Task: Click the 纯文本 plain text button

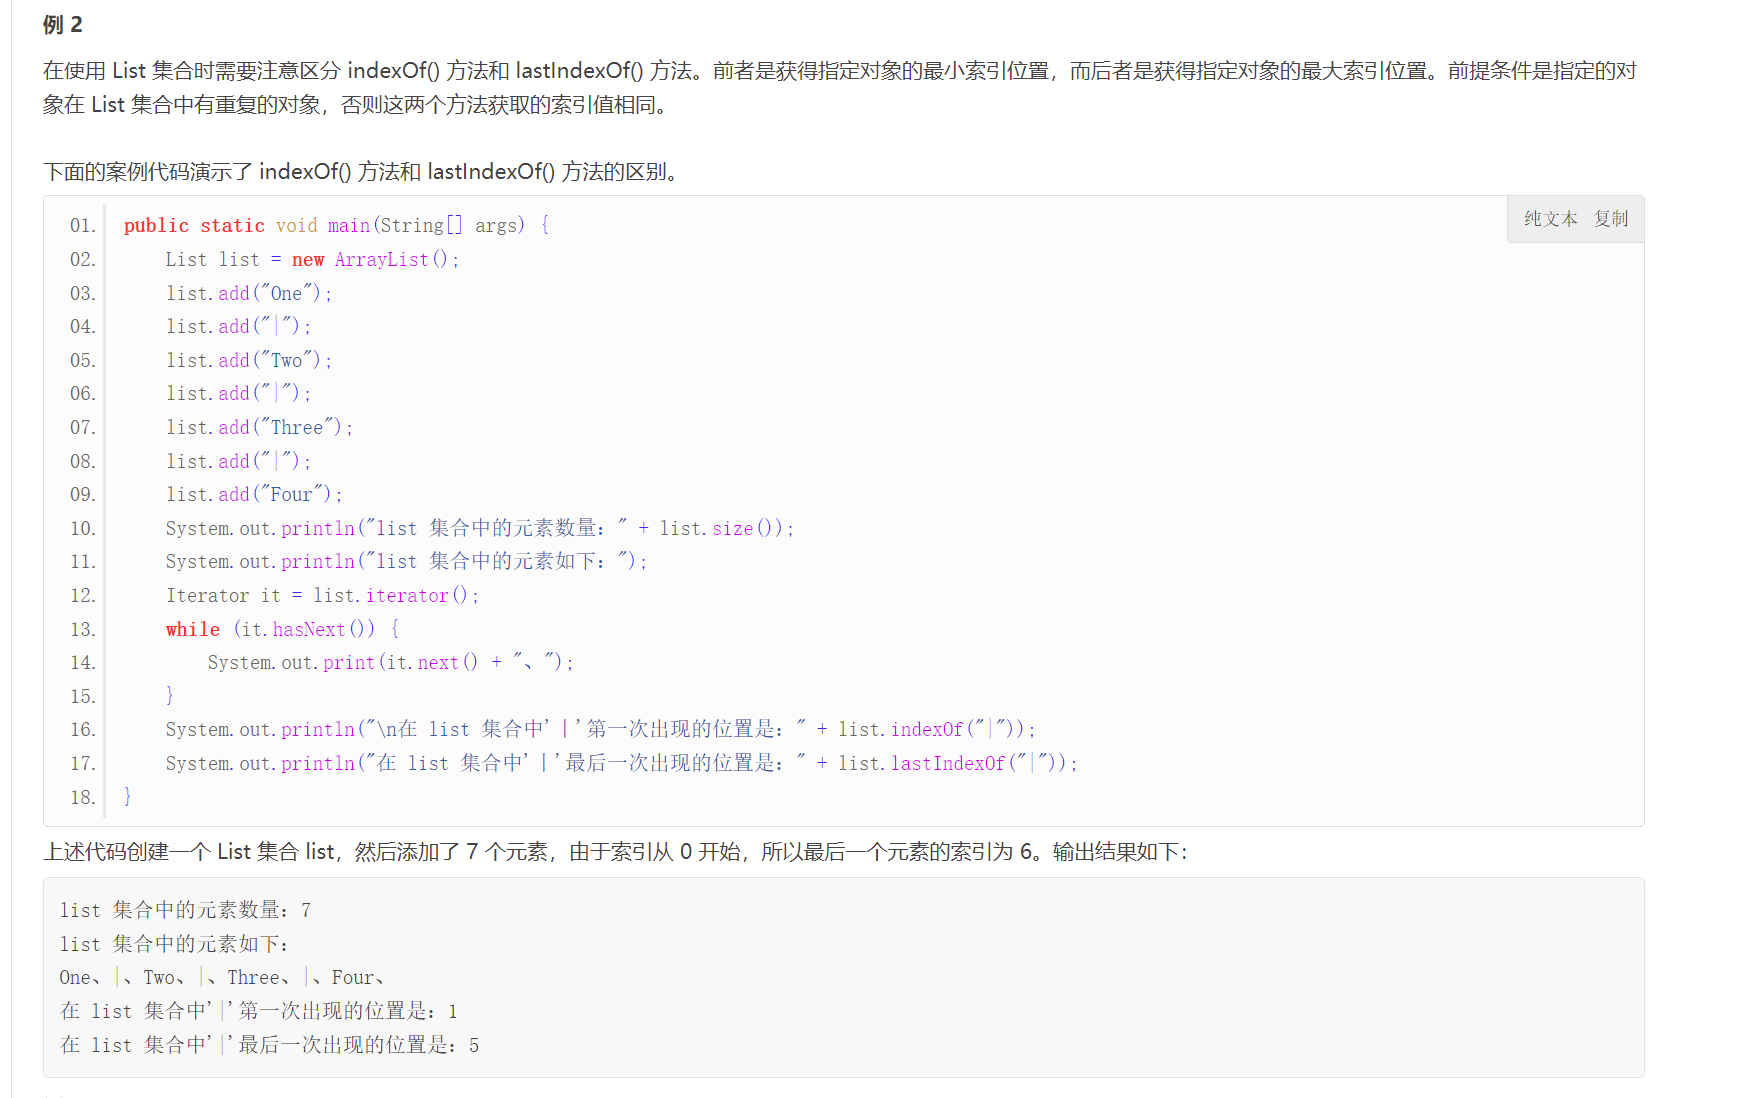Action: [1550, 219]
